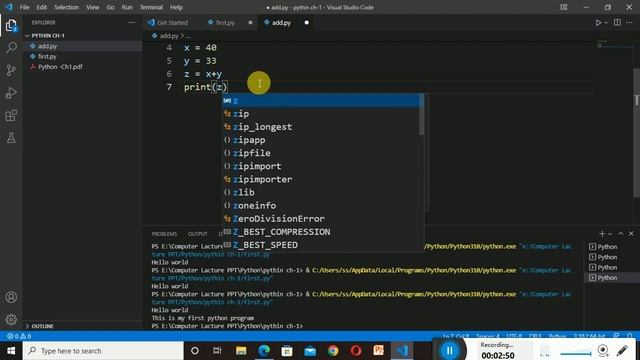
Task: Open the recorder pen annotation tool
Action: tap(622, 350)
